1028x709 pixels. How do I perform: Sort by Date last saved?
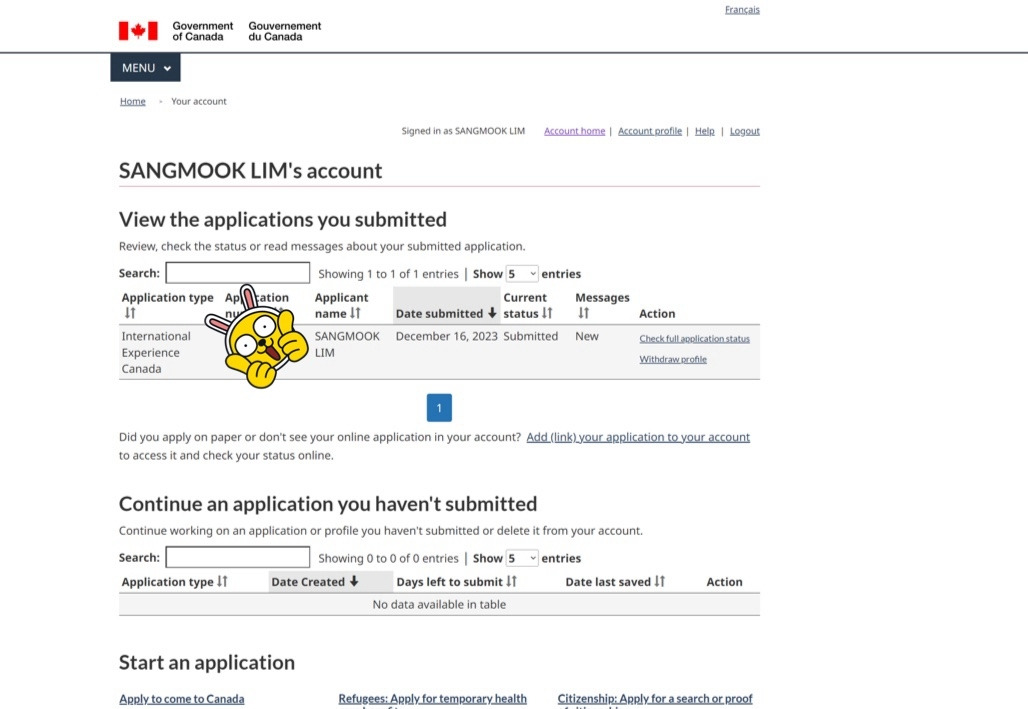660,581
